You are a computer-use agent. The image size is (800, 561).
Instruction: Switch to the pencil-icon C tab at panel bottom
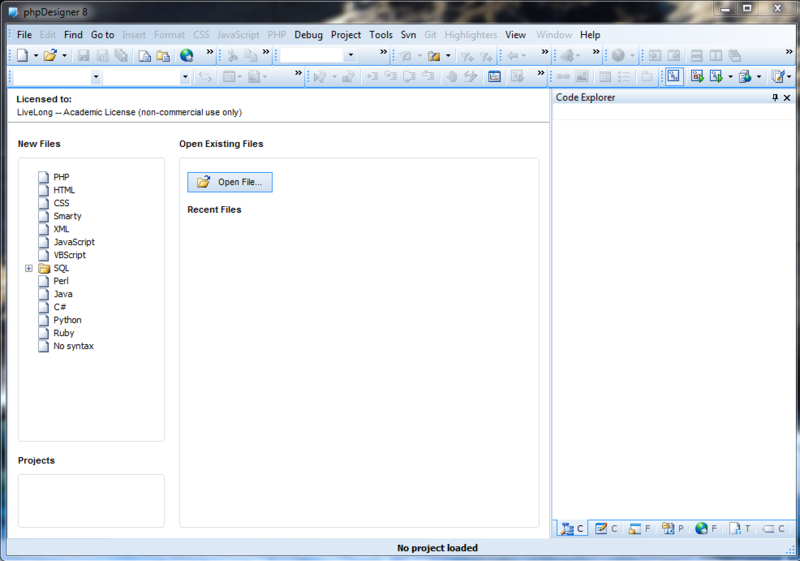pyautogui.click(x=606, y=529)
